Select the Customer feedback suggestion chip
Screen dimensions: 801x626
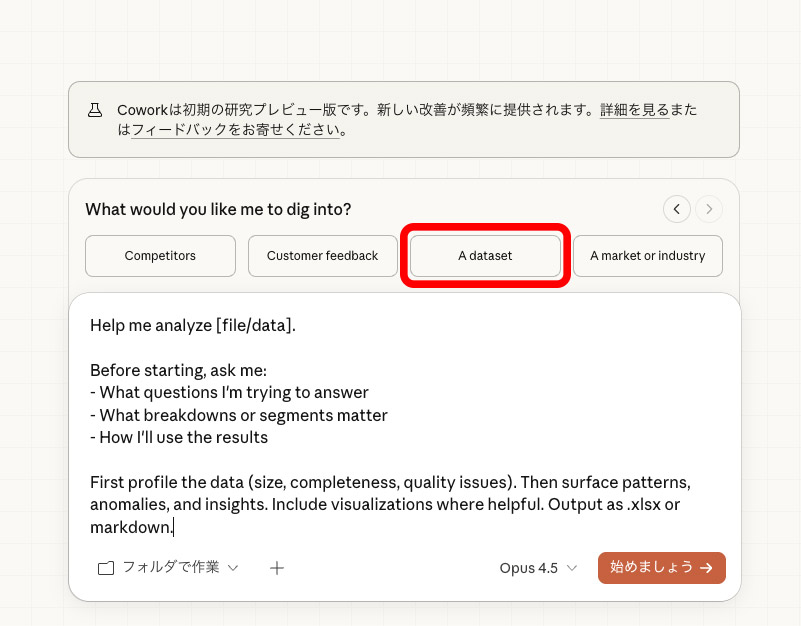tap(322, 255)
